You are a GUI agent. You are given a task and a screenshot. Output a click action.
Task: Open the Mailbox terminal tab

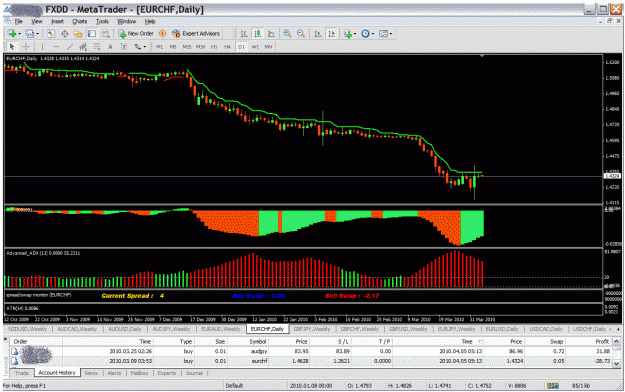point(140,373)
